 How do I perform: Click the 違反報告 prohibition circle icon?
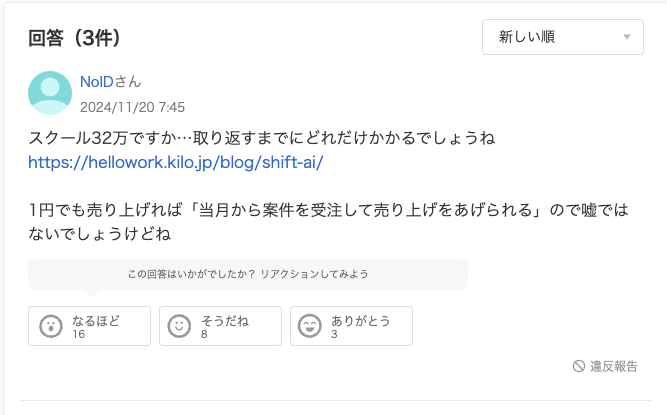coord(579,366)
